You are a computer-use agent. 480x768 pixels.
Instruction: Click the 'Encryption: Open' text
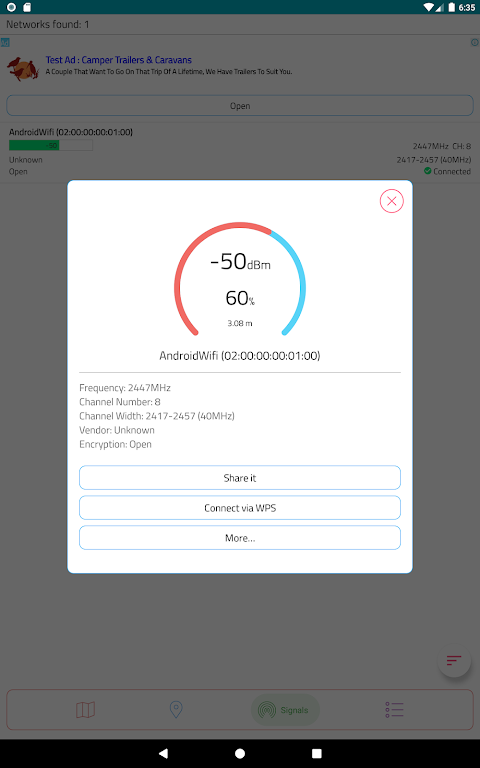tap(115, 444)
